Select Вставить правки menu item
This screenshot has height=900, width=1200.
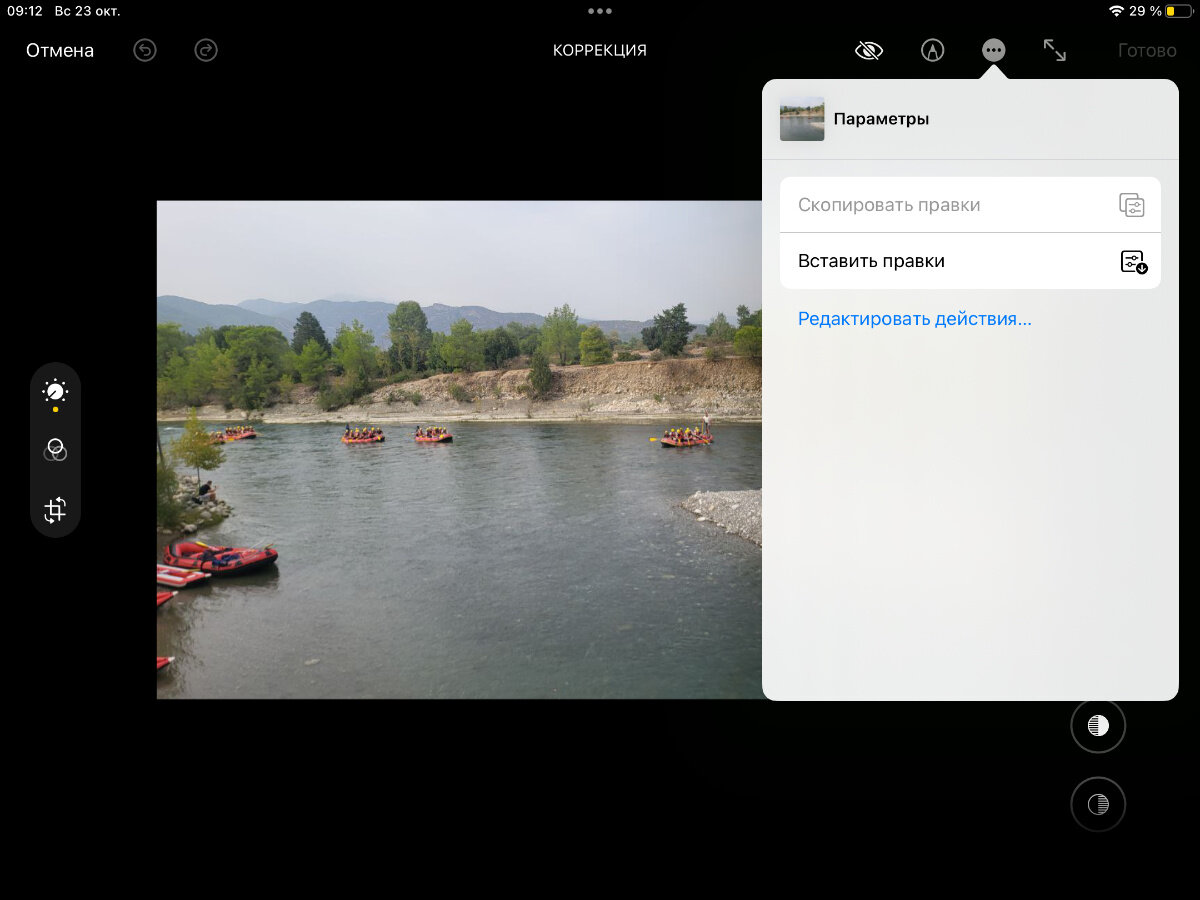970,261
